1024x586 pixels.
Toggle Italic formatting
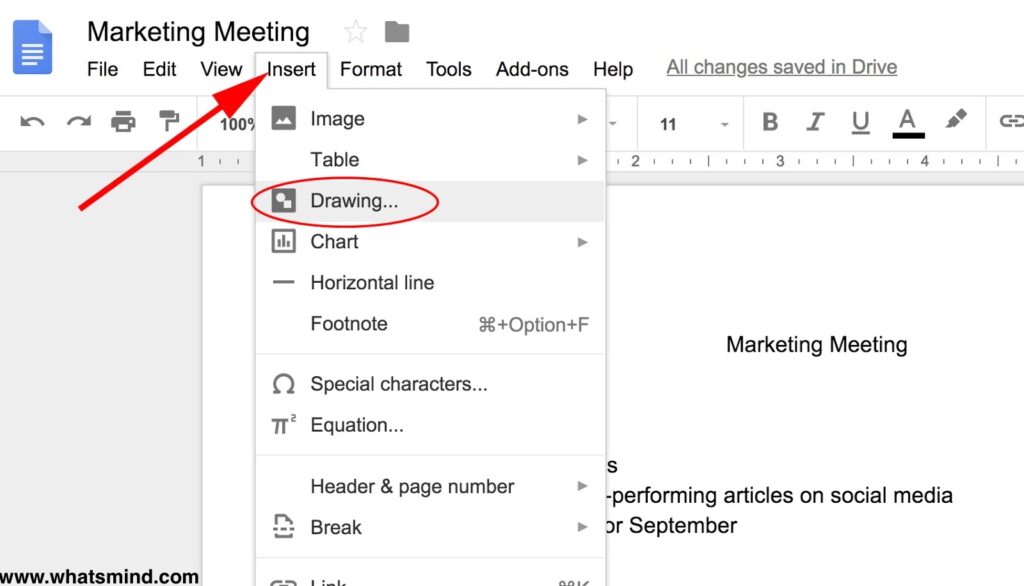(815, 122)
